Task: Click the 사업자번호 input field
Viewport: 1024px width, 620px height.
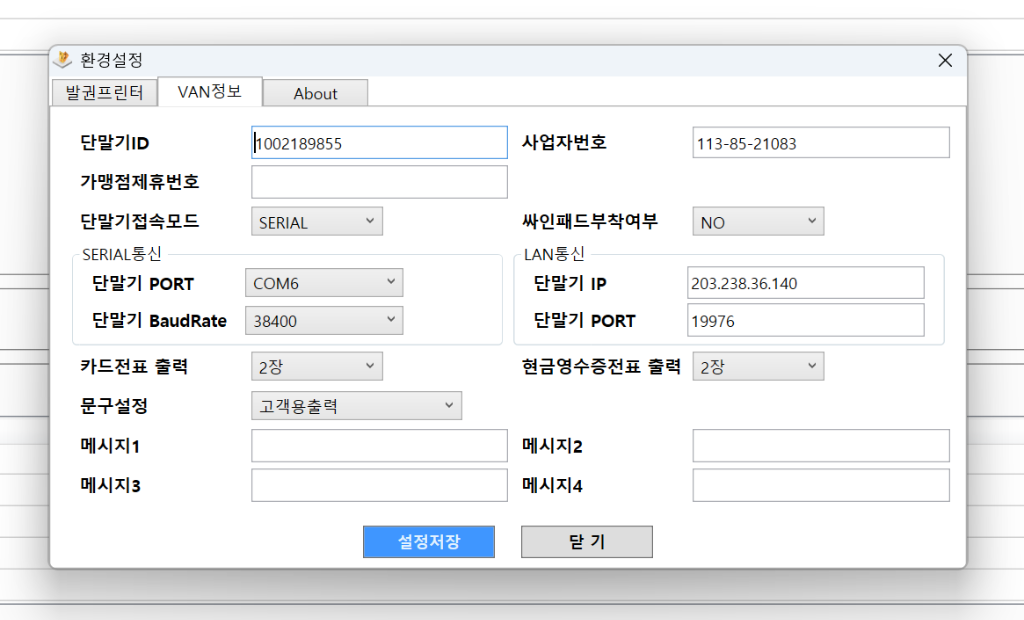Action: (820, 142)
